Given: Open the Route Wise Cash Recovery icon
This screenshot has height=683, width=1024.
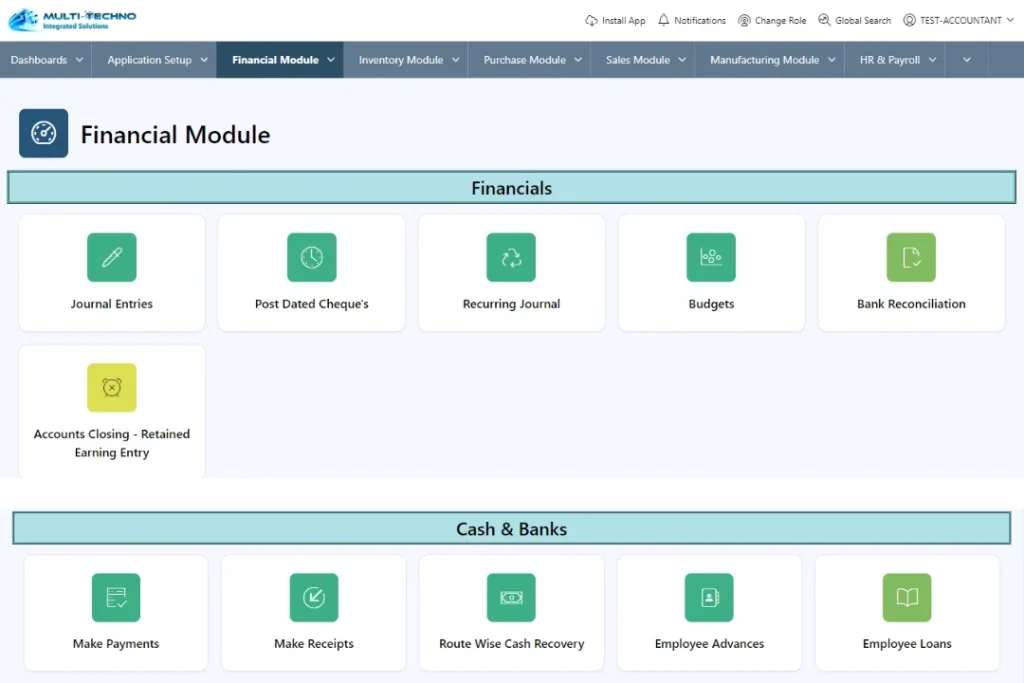Looking at the screenshot, I should point(511,598).
